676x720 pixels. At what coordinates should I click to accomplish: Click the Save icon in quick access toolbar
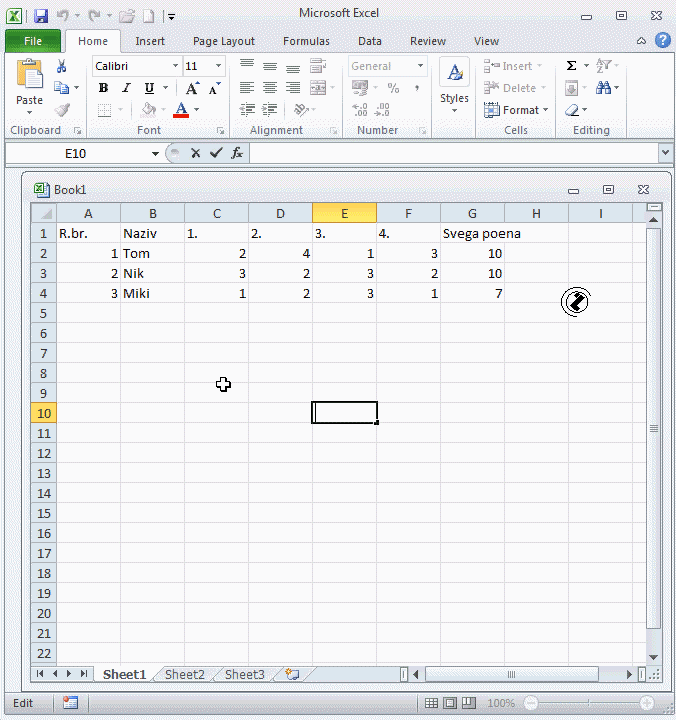point(41,16)
